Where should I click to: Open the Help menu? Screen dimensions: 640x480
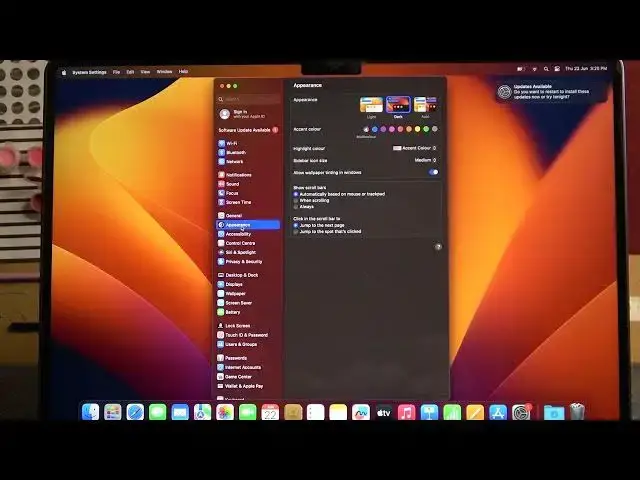click(x=183, y=71)
